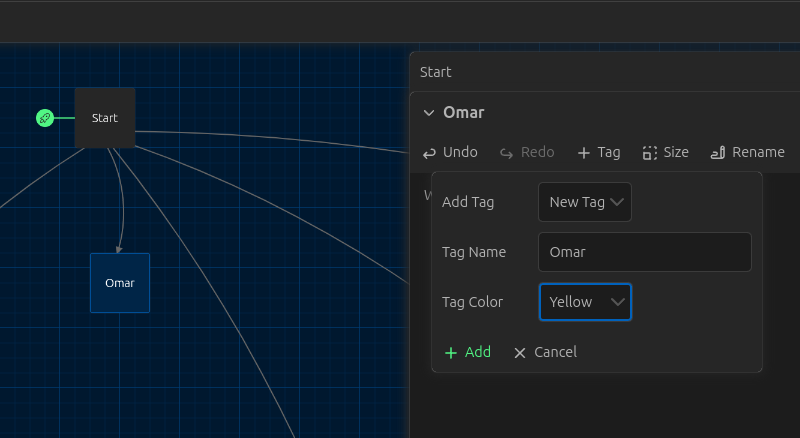Click the Start dialog title bar

point(605,72)
